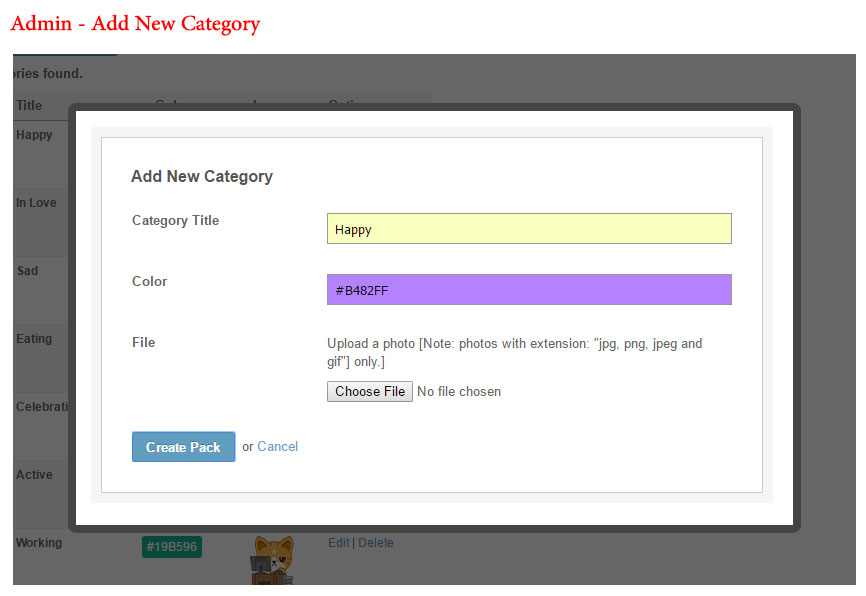Select the Working category title

click(x=38, y=543)
